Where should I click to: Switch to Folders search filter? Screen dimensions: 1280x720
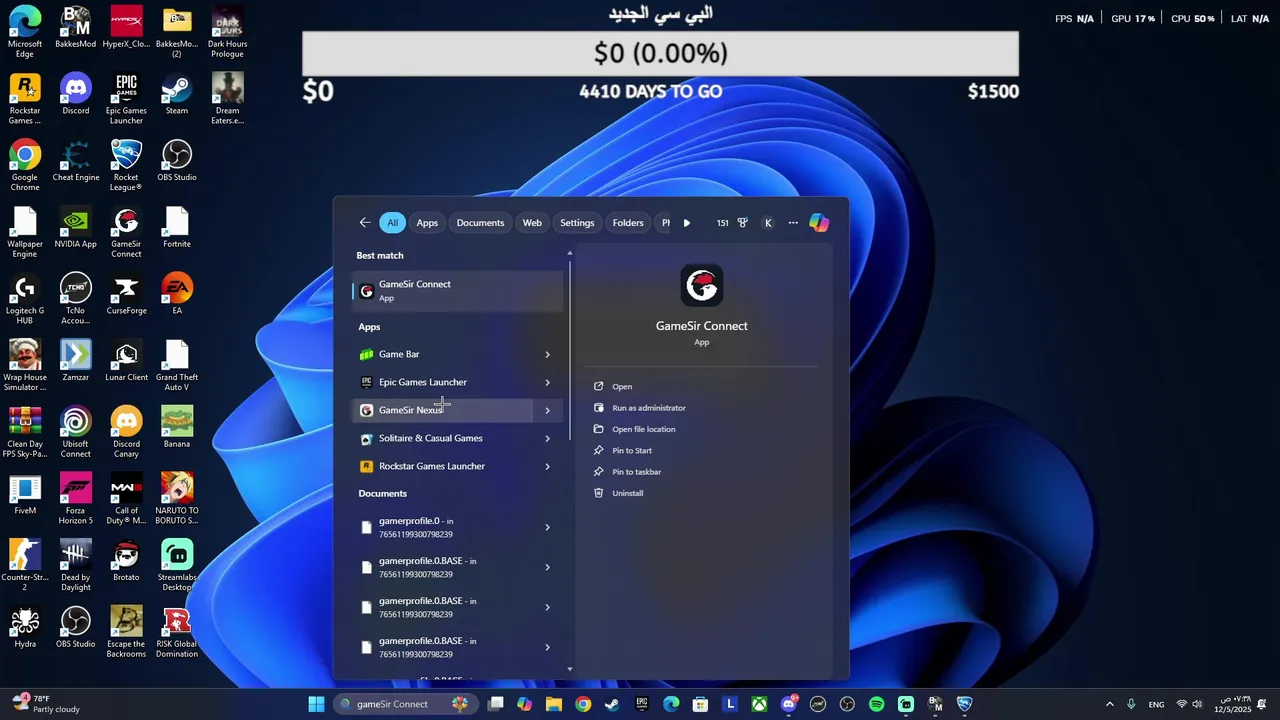pos(628,223)
